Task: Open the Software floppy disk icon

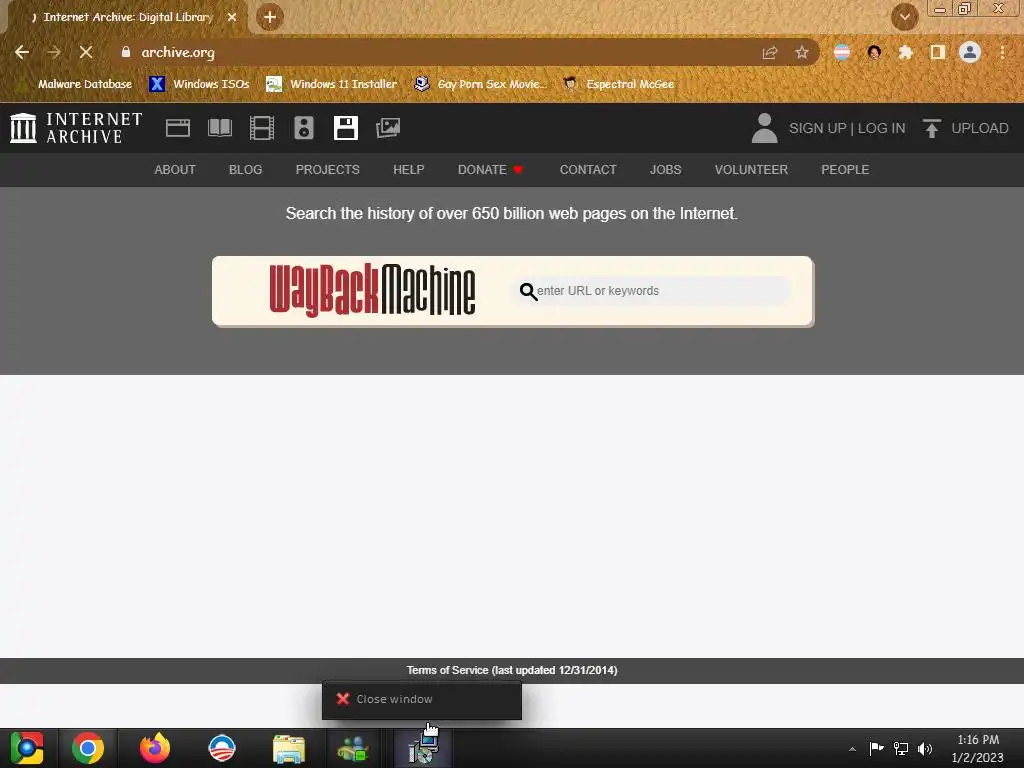Action: pos(345,128)
